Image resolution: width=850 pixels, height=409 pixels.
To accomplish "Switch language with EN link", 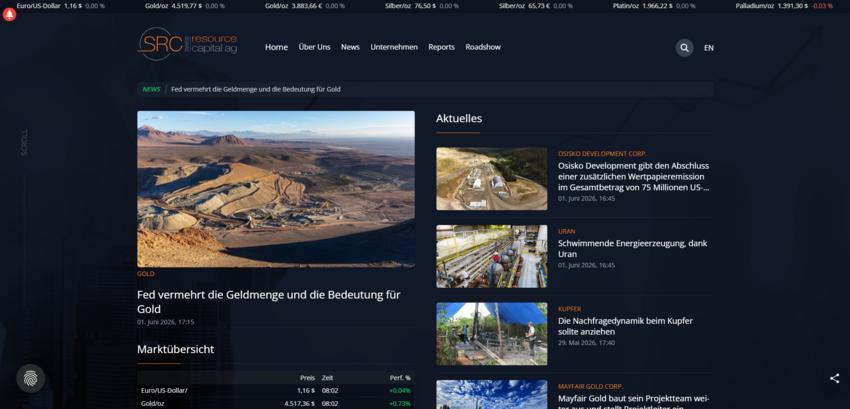I will click(x=709, y=48).
